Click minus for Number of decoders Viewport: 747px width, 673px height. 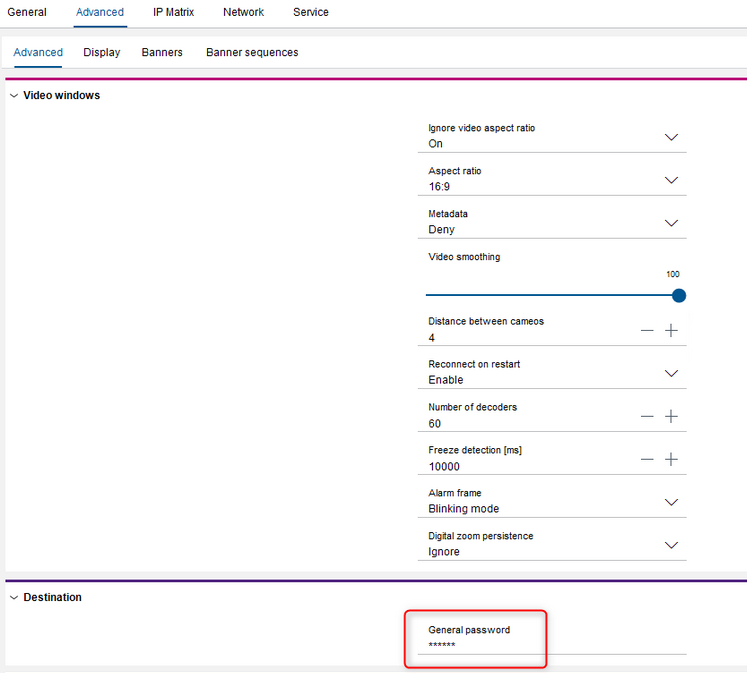[x=647, y=416]
